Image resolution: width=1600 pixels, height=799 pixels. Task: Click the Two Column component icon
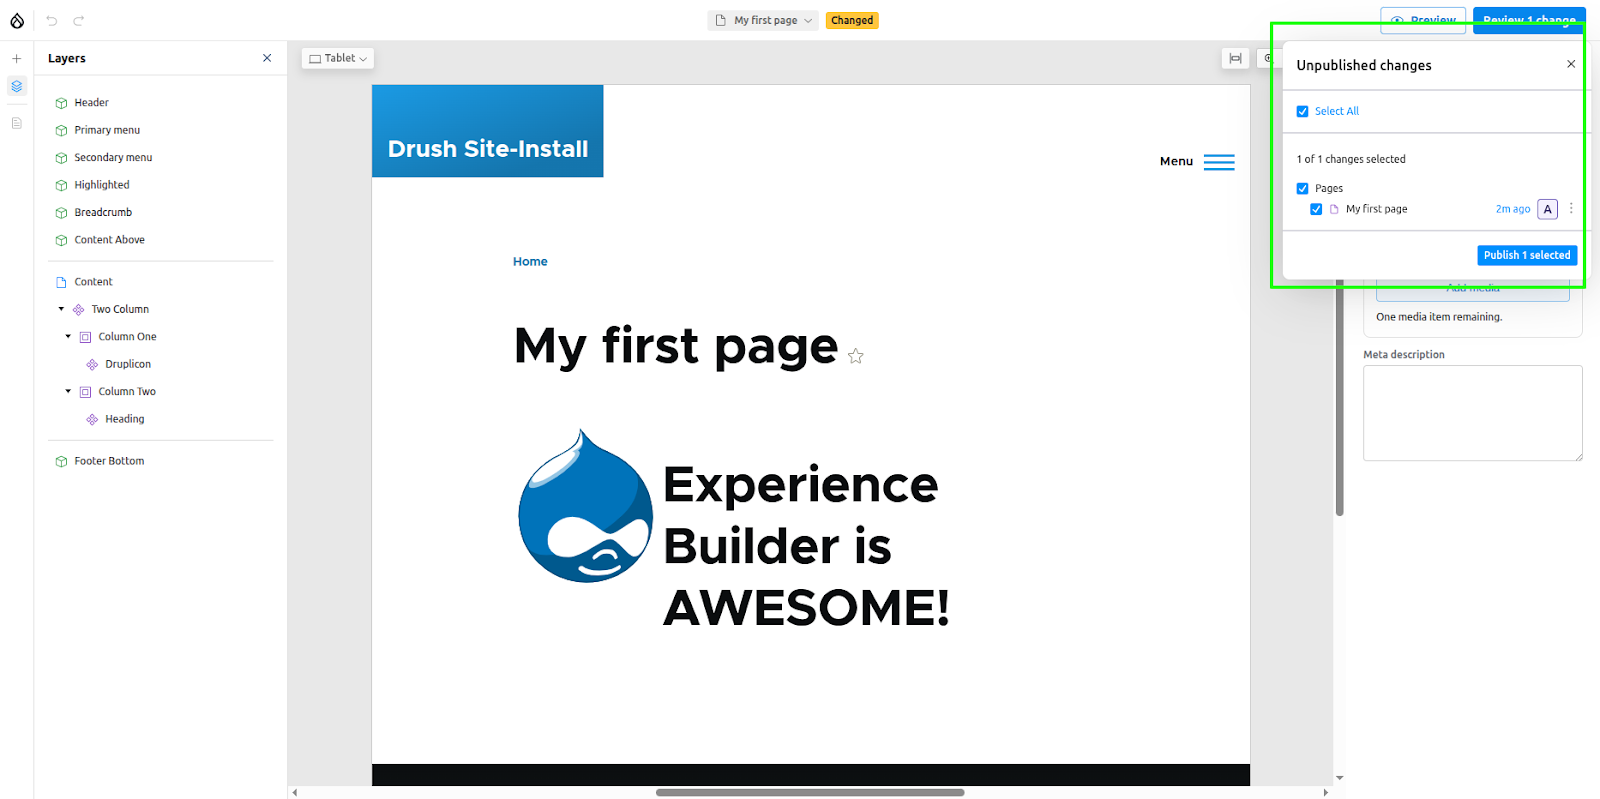79,310
